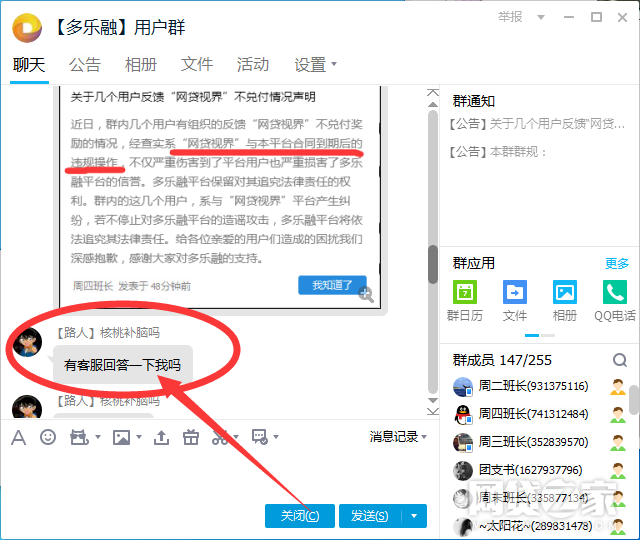Click the 举报 report link
Image resolution: width=640 pixels, height=540 pixels.
(510, 17)
